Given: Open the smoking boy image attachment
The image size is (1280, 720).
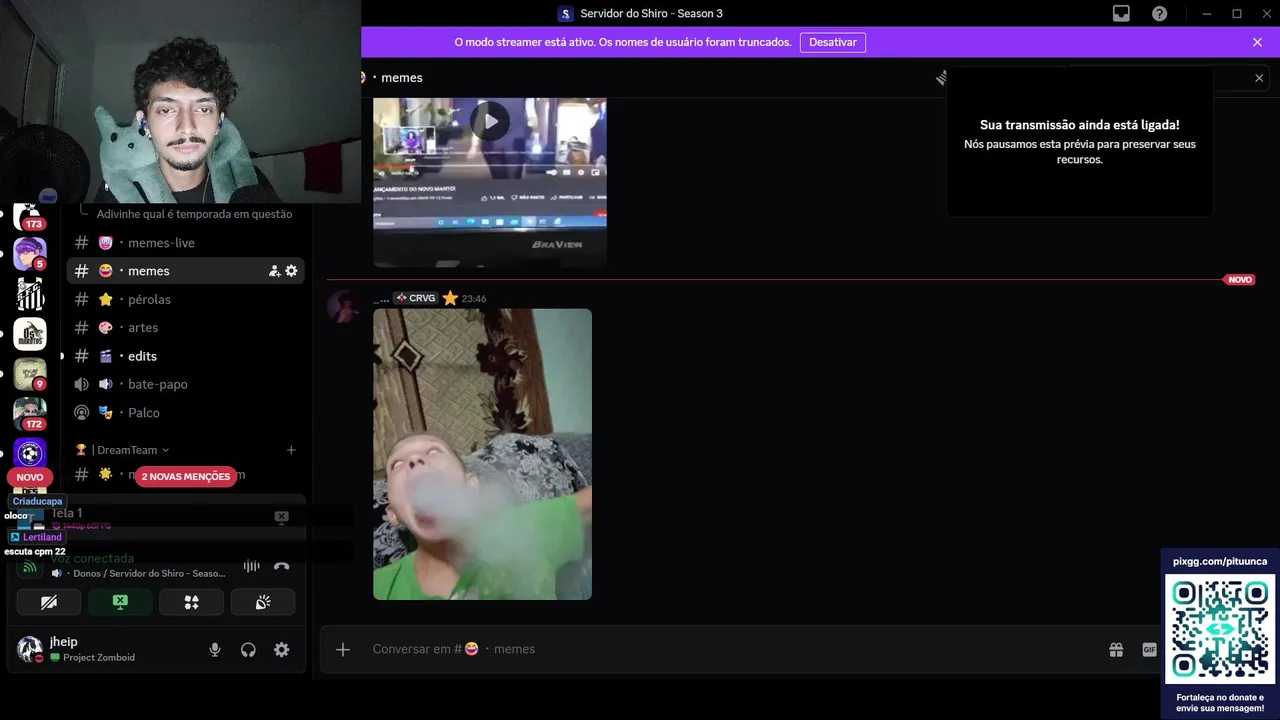Looking at the screenshot, I should click(x=482, y=454).
